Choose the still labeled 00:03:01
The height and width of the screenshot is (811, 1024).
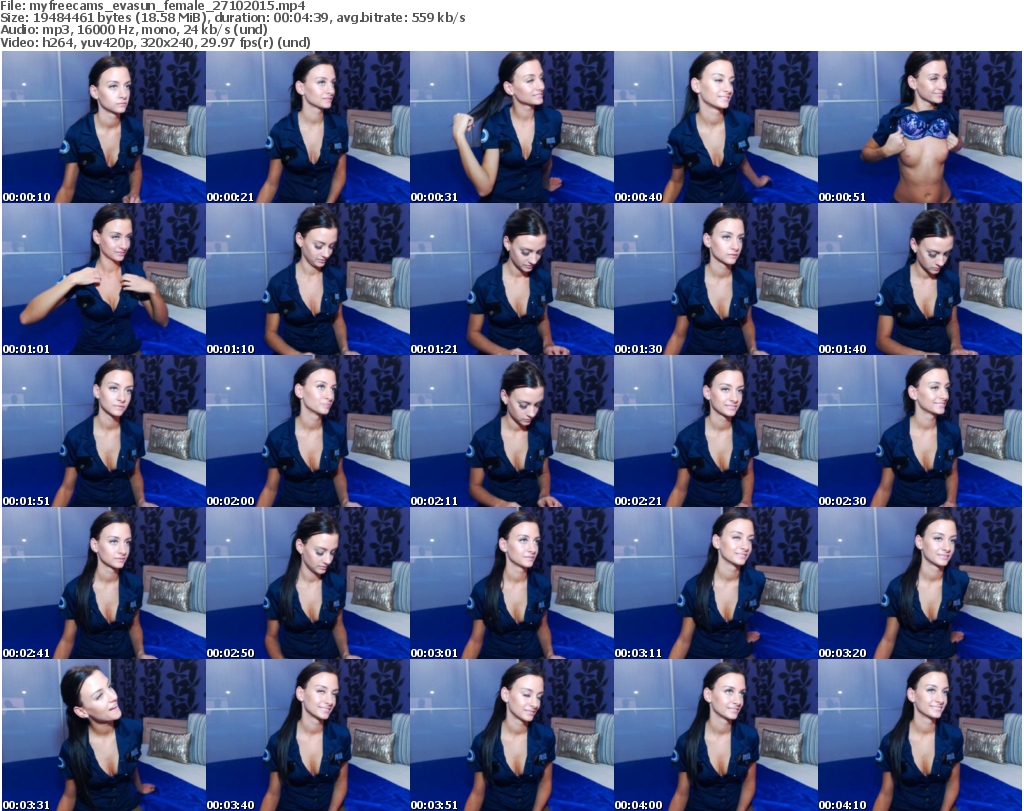point(512,584)
